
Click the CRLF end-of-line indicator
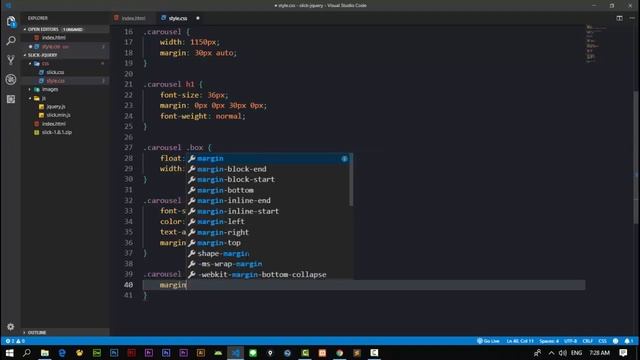click(x=587, y=341)
